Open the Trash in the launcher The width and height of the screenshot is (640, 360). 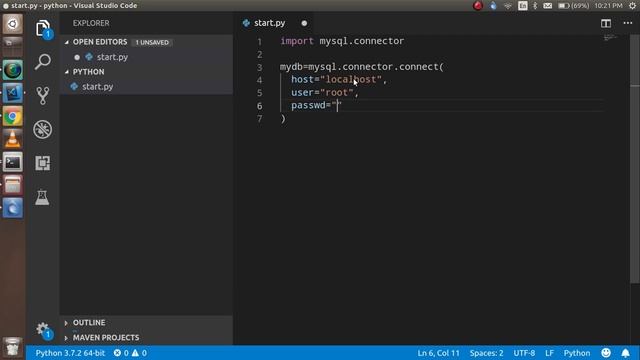click(x=13, y=347)
